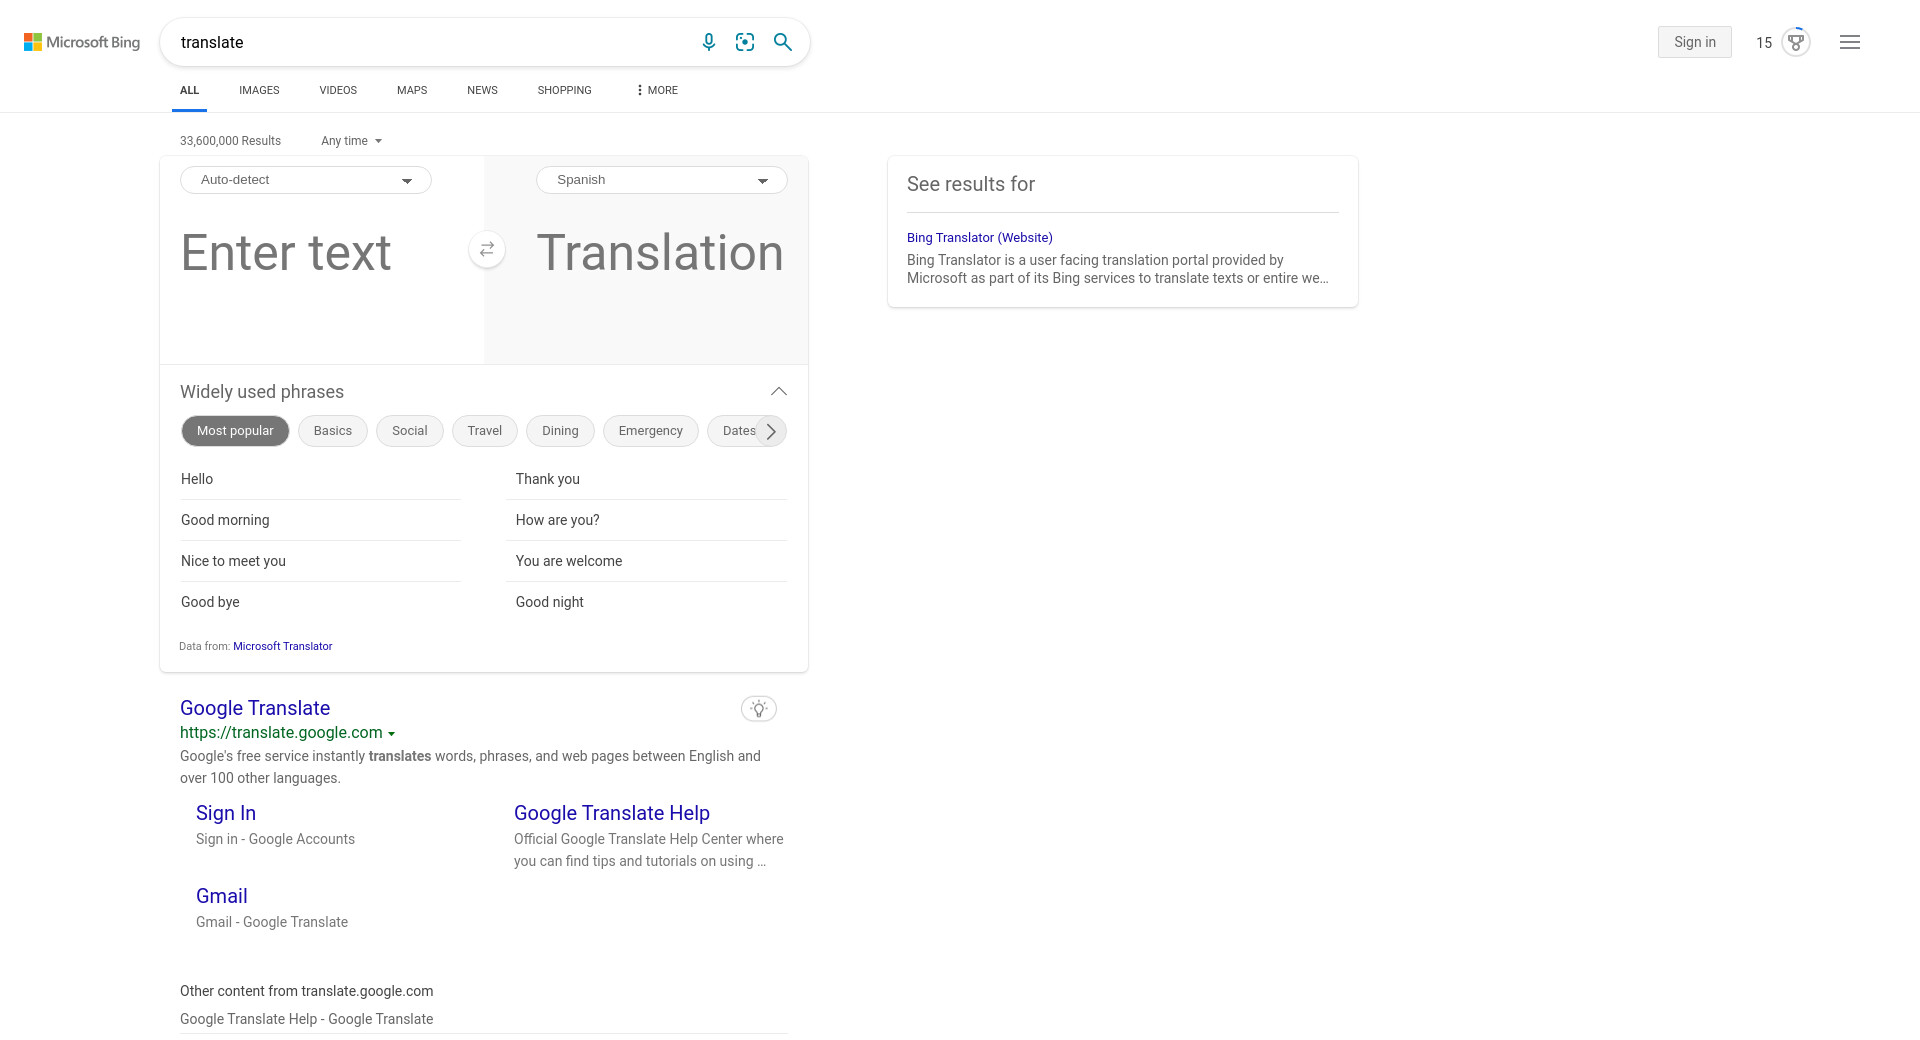Open the Spanish target language dropdown
The width and height of the screenshot is (1920, 1040).
[662, 180]
